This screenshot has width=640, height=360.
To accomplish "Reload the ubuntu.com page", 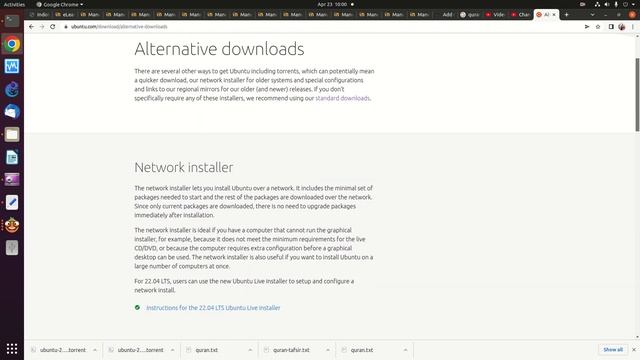I will coord(53,27).
